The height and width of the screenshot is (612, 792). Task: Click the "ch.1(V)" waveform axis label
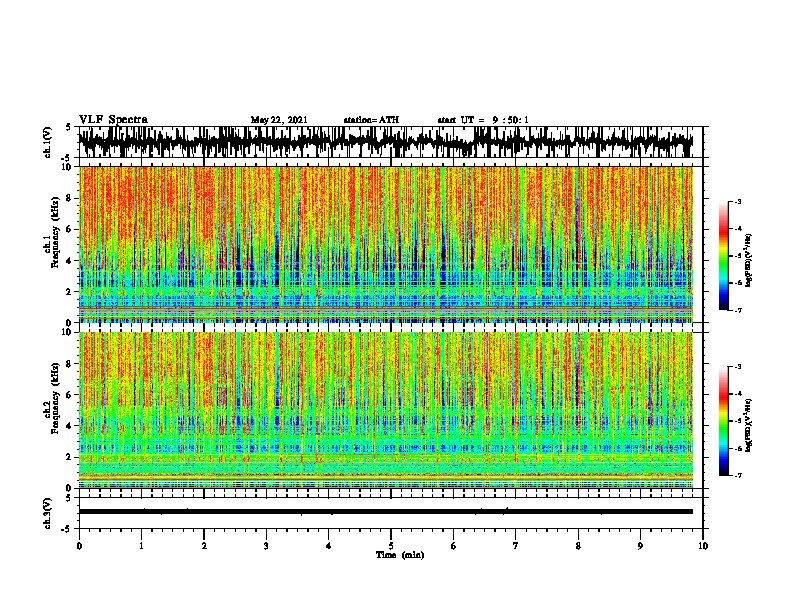(x=47, y=142)
